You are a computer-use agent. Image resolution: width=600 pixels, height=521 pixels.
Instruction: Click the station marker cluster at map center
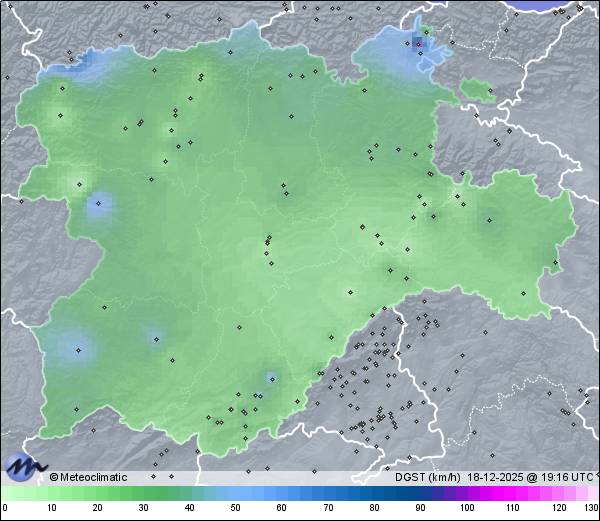pyautogui.click(x=268, y=241)
